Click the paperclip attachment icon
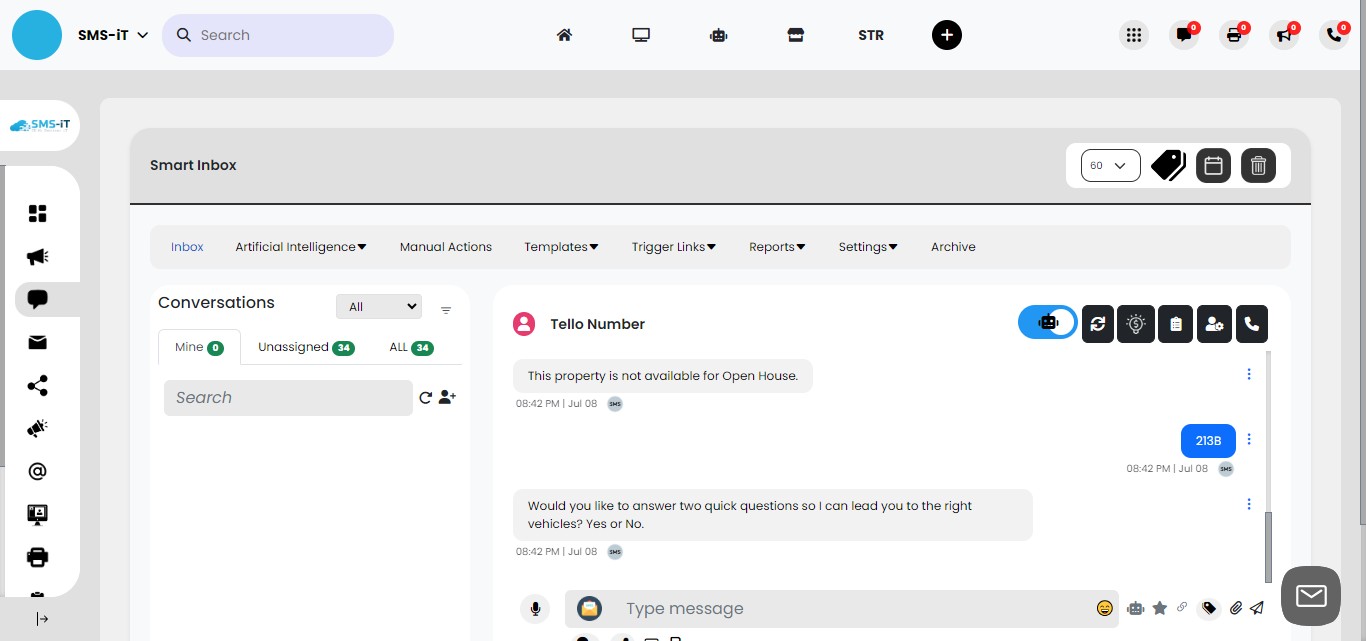 click(1236, 608)
